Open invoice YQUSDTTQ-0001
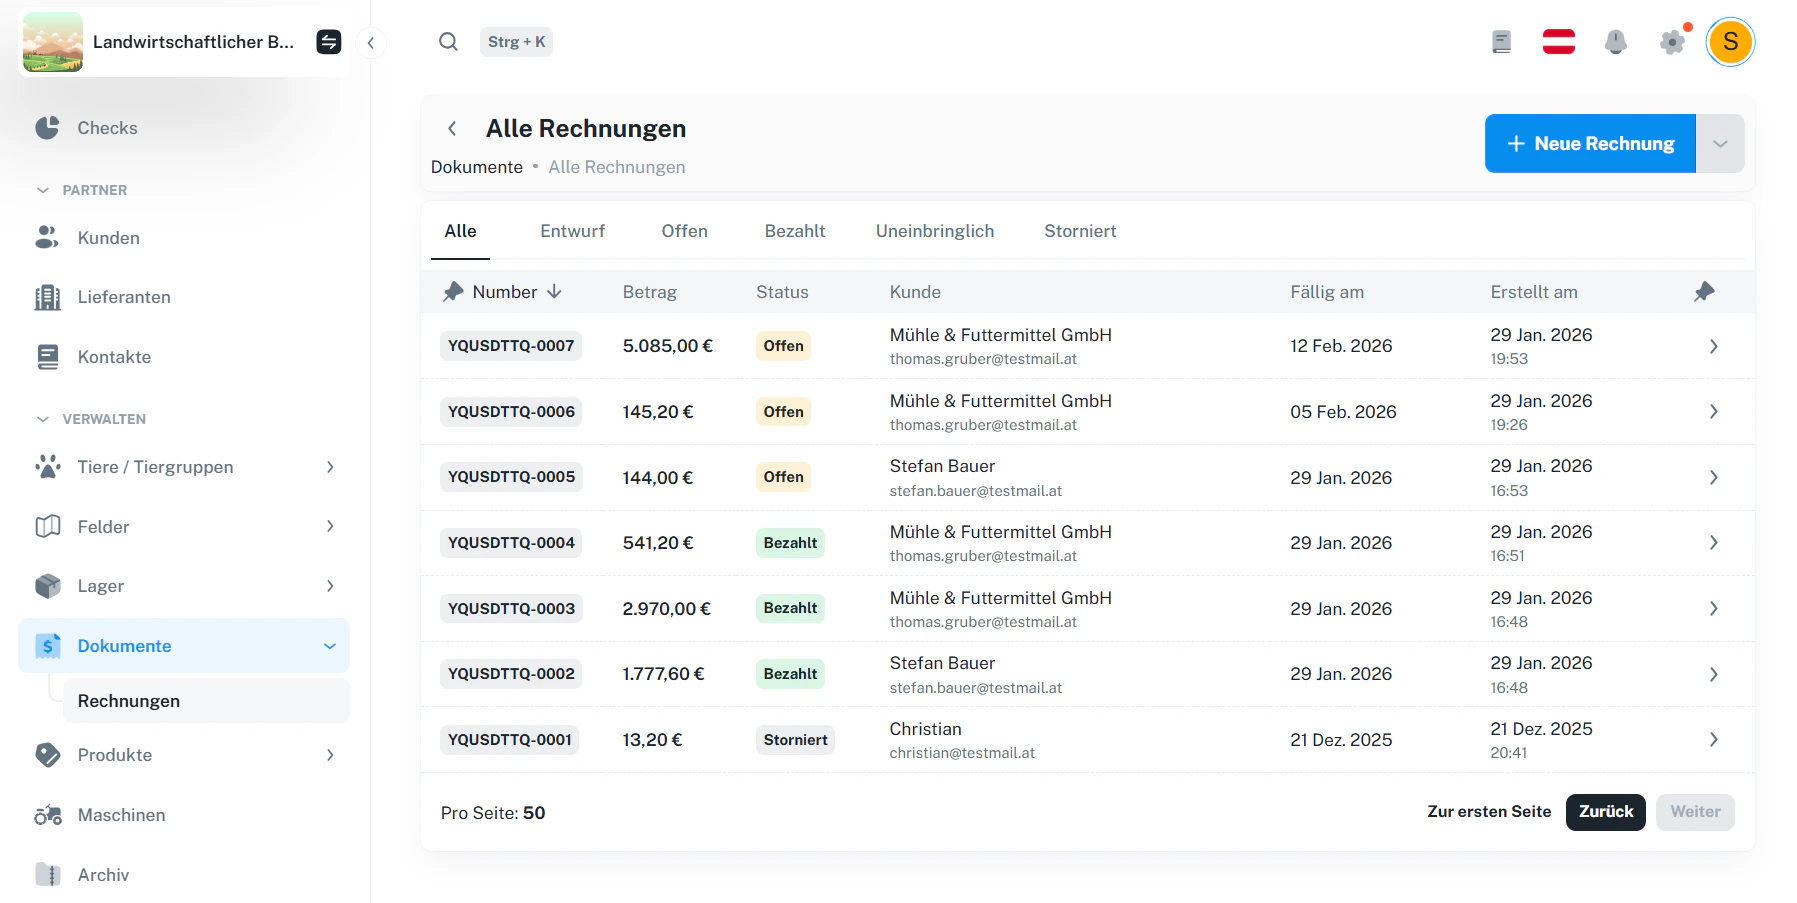 (510, 740)
